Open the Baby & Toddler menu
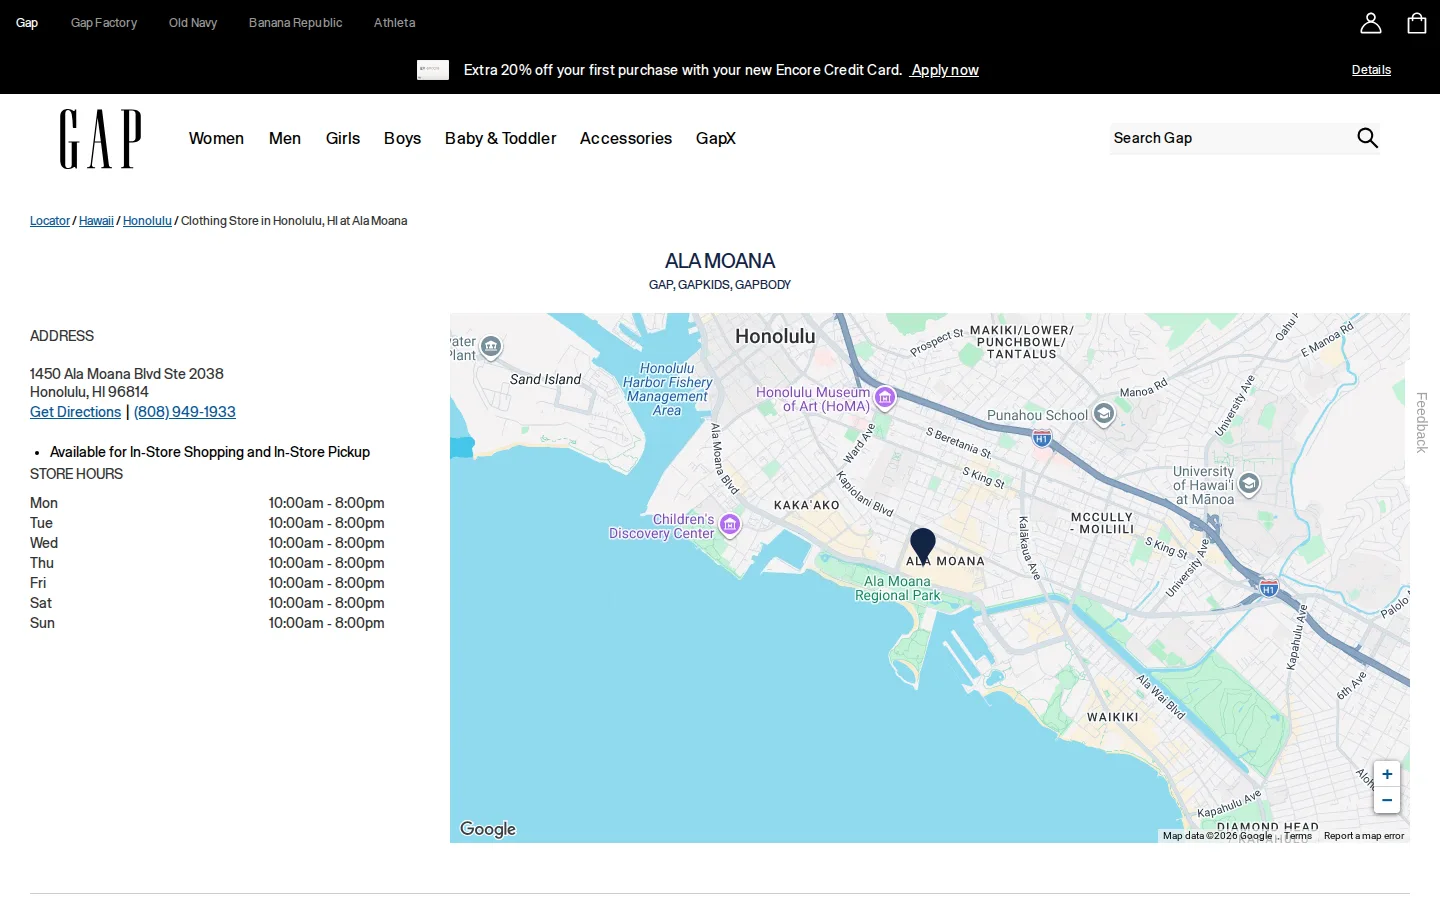The height and width of the screenshot is (900, 1440). (x=500, y=138)
